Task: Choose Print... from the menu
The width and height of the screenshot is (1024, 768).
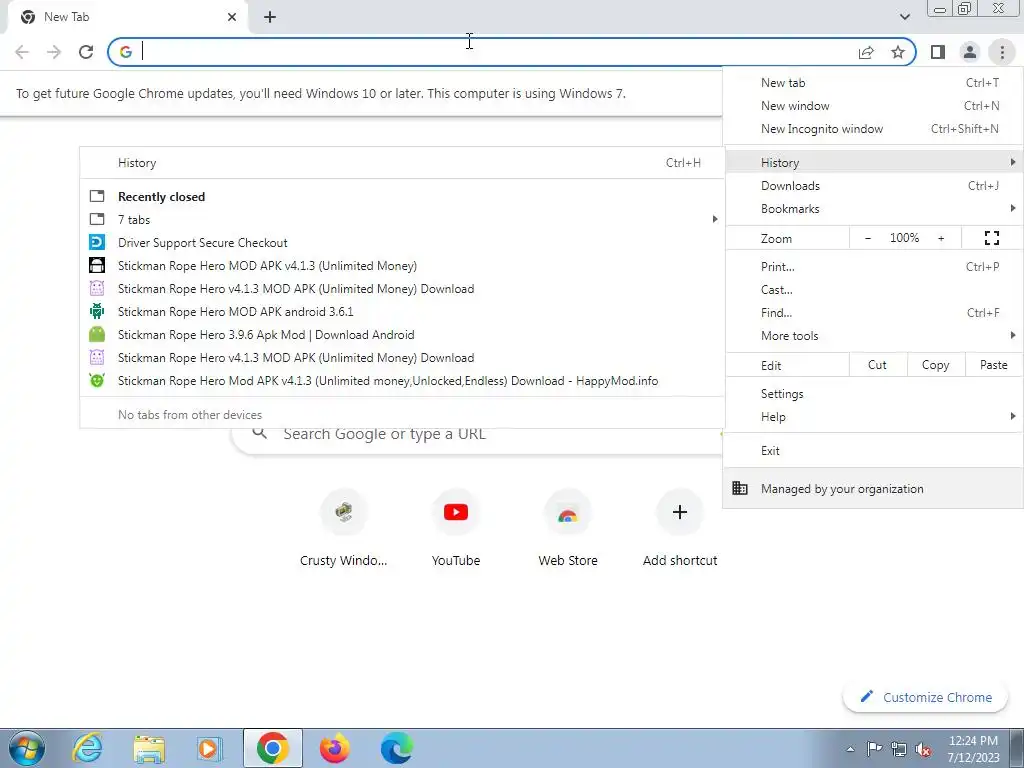Action: tap(873, 266)
